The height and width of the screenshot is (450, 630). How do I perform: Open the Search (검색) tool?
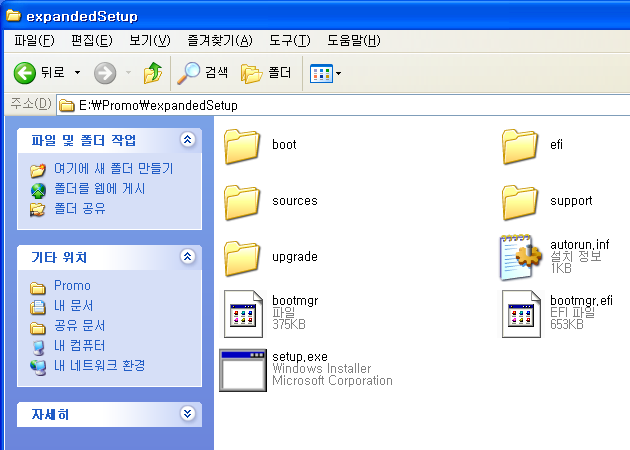pyautogui.click(x=202, y=73)
